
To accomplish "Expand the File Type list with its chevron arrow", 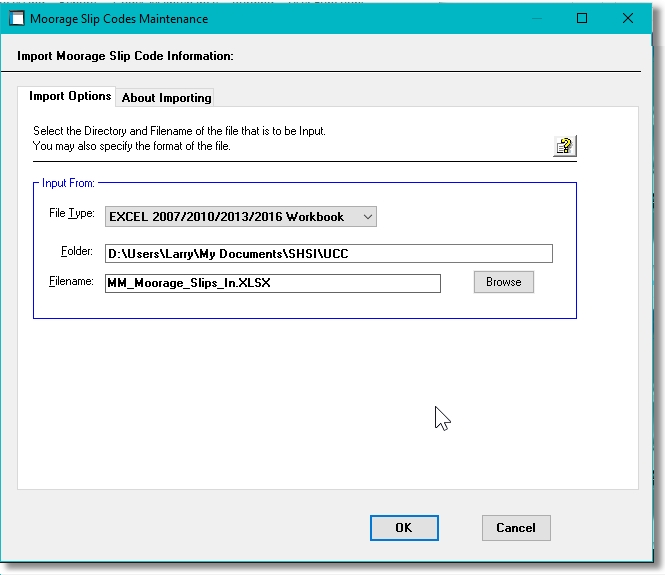I will click(367, 216).
